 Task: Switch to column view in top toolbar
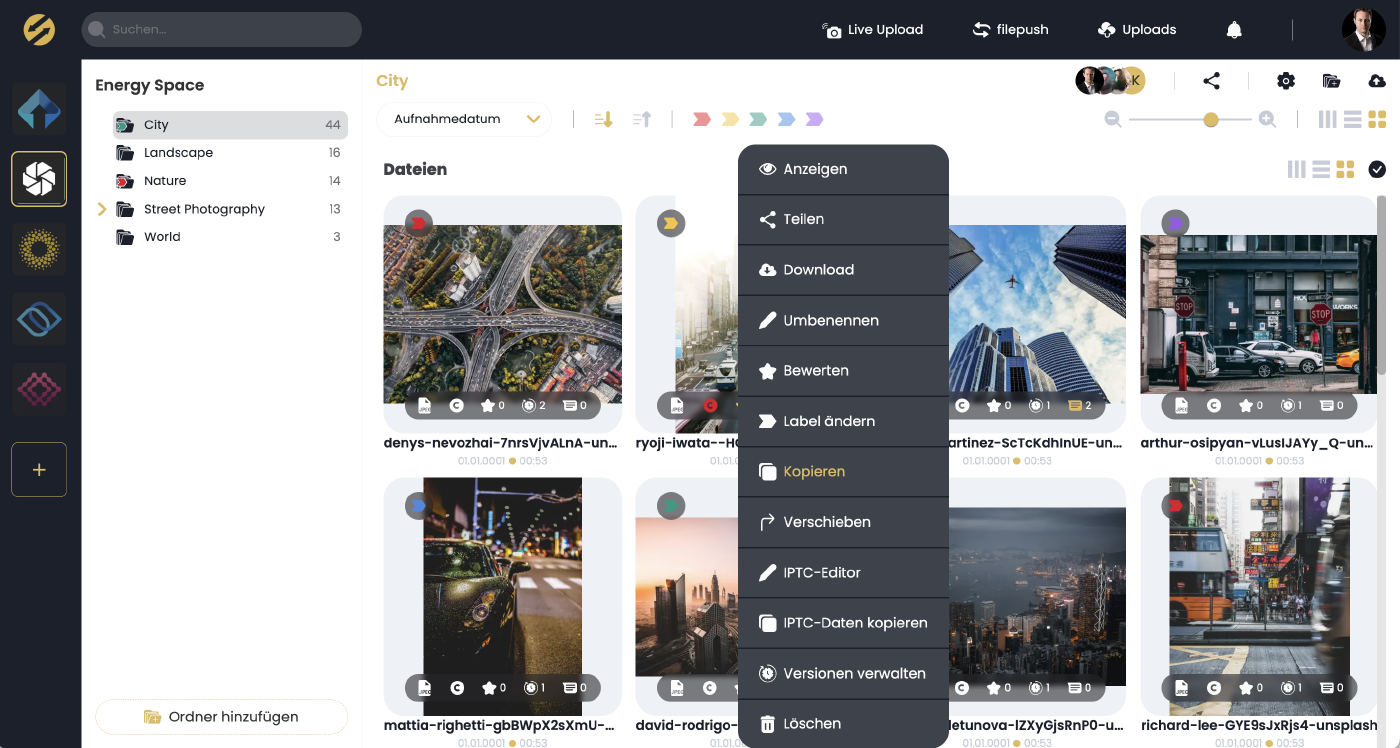pos(1327,119)
